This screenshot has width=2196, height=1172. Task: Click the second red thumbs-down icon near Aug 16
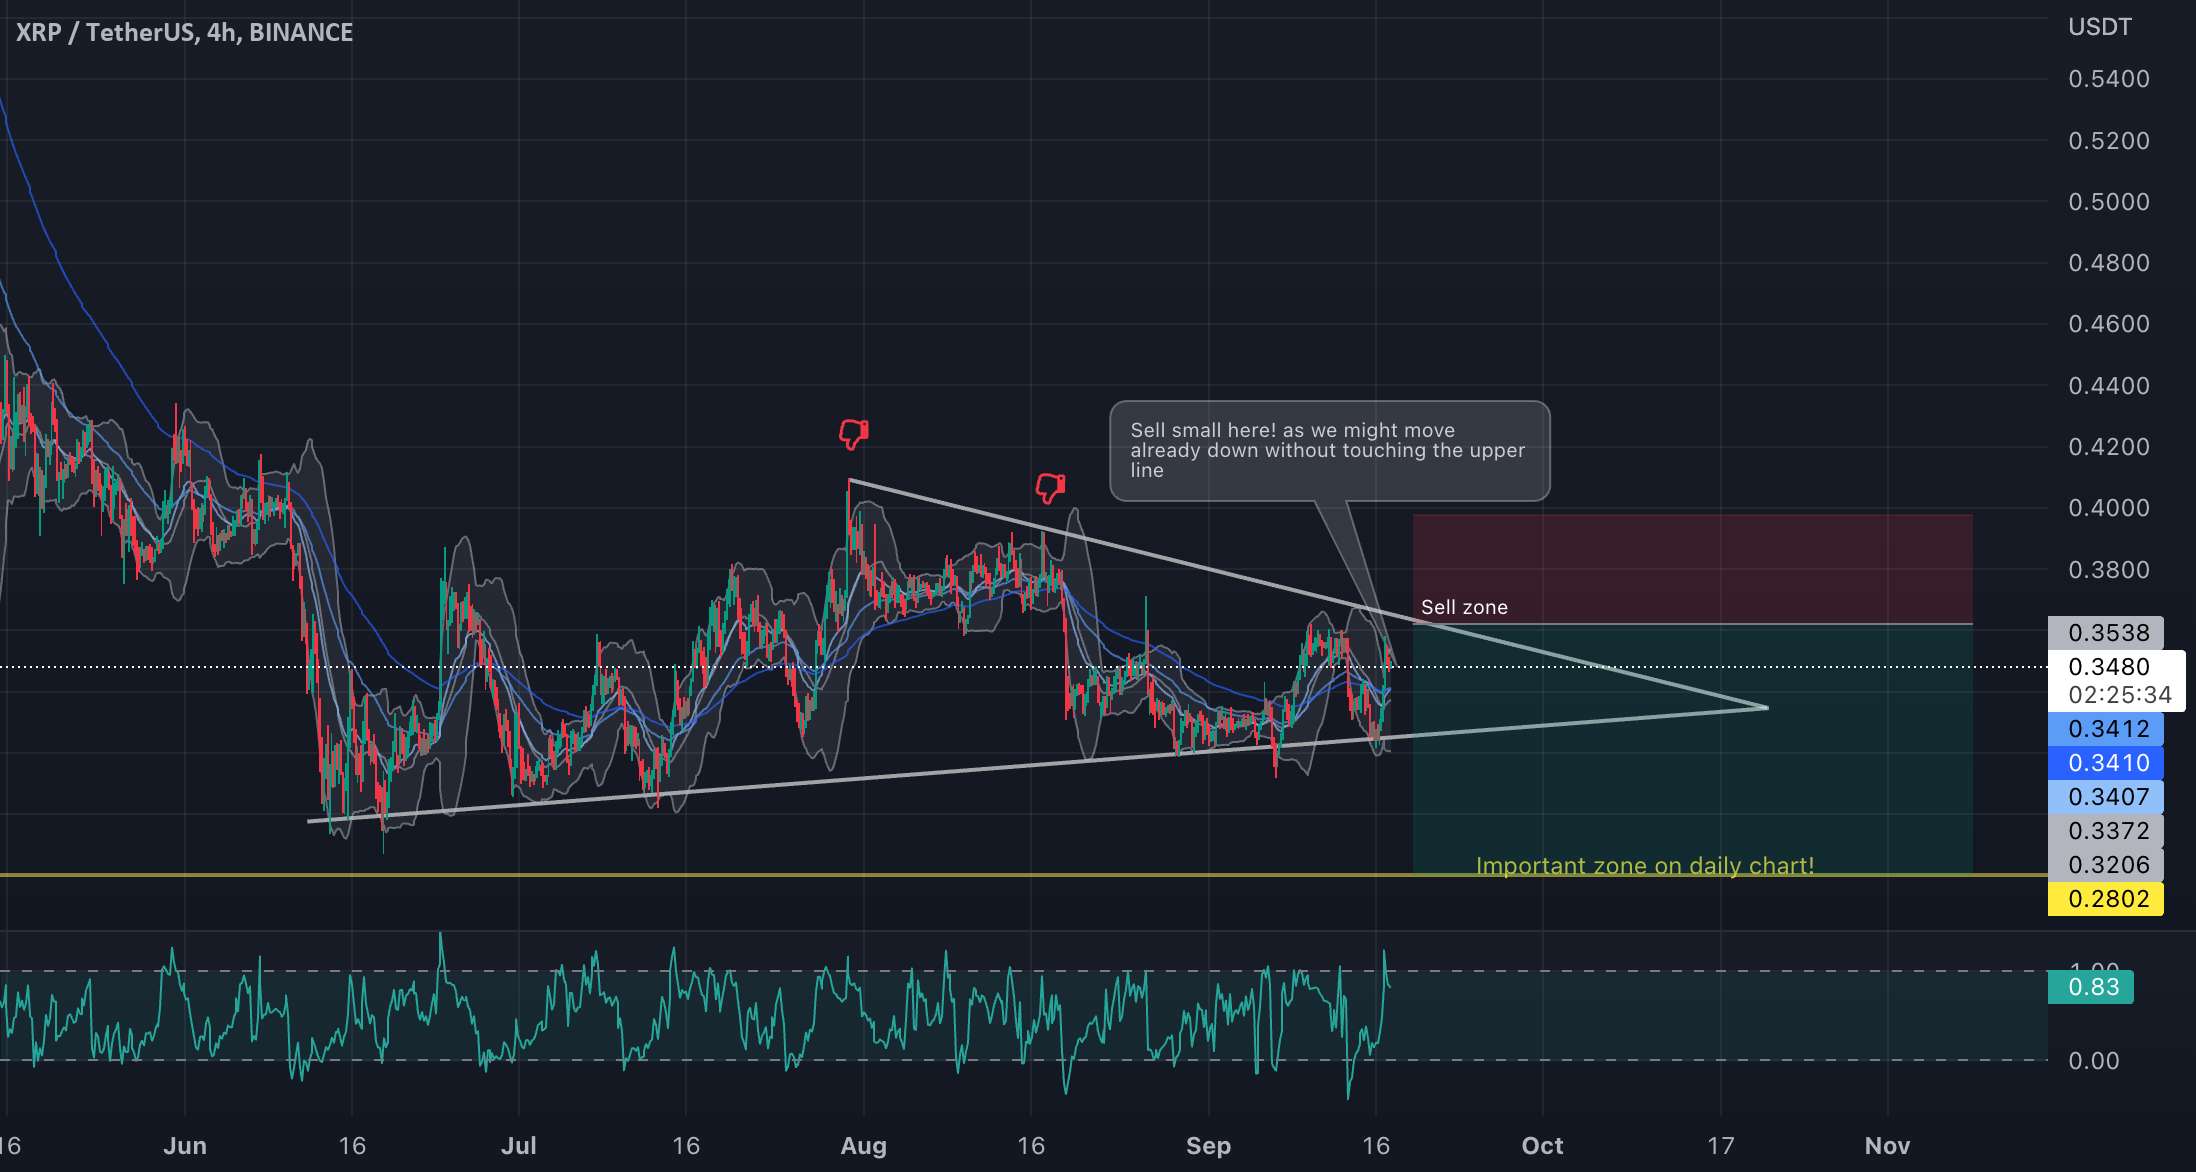[x=1050, y=488]
